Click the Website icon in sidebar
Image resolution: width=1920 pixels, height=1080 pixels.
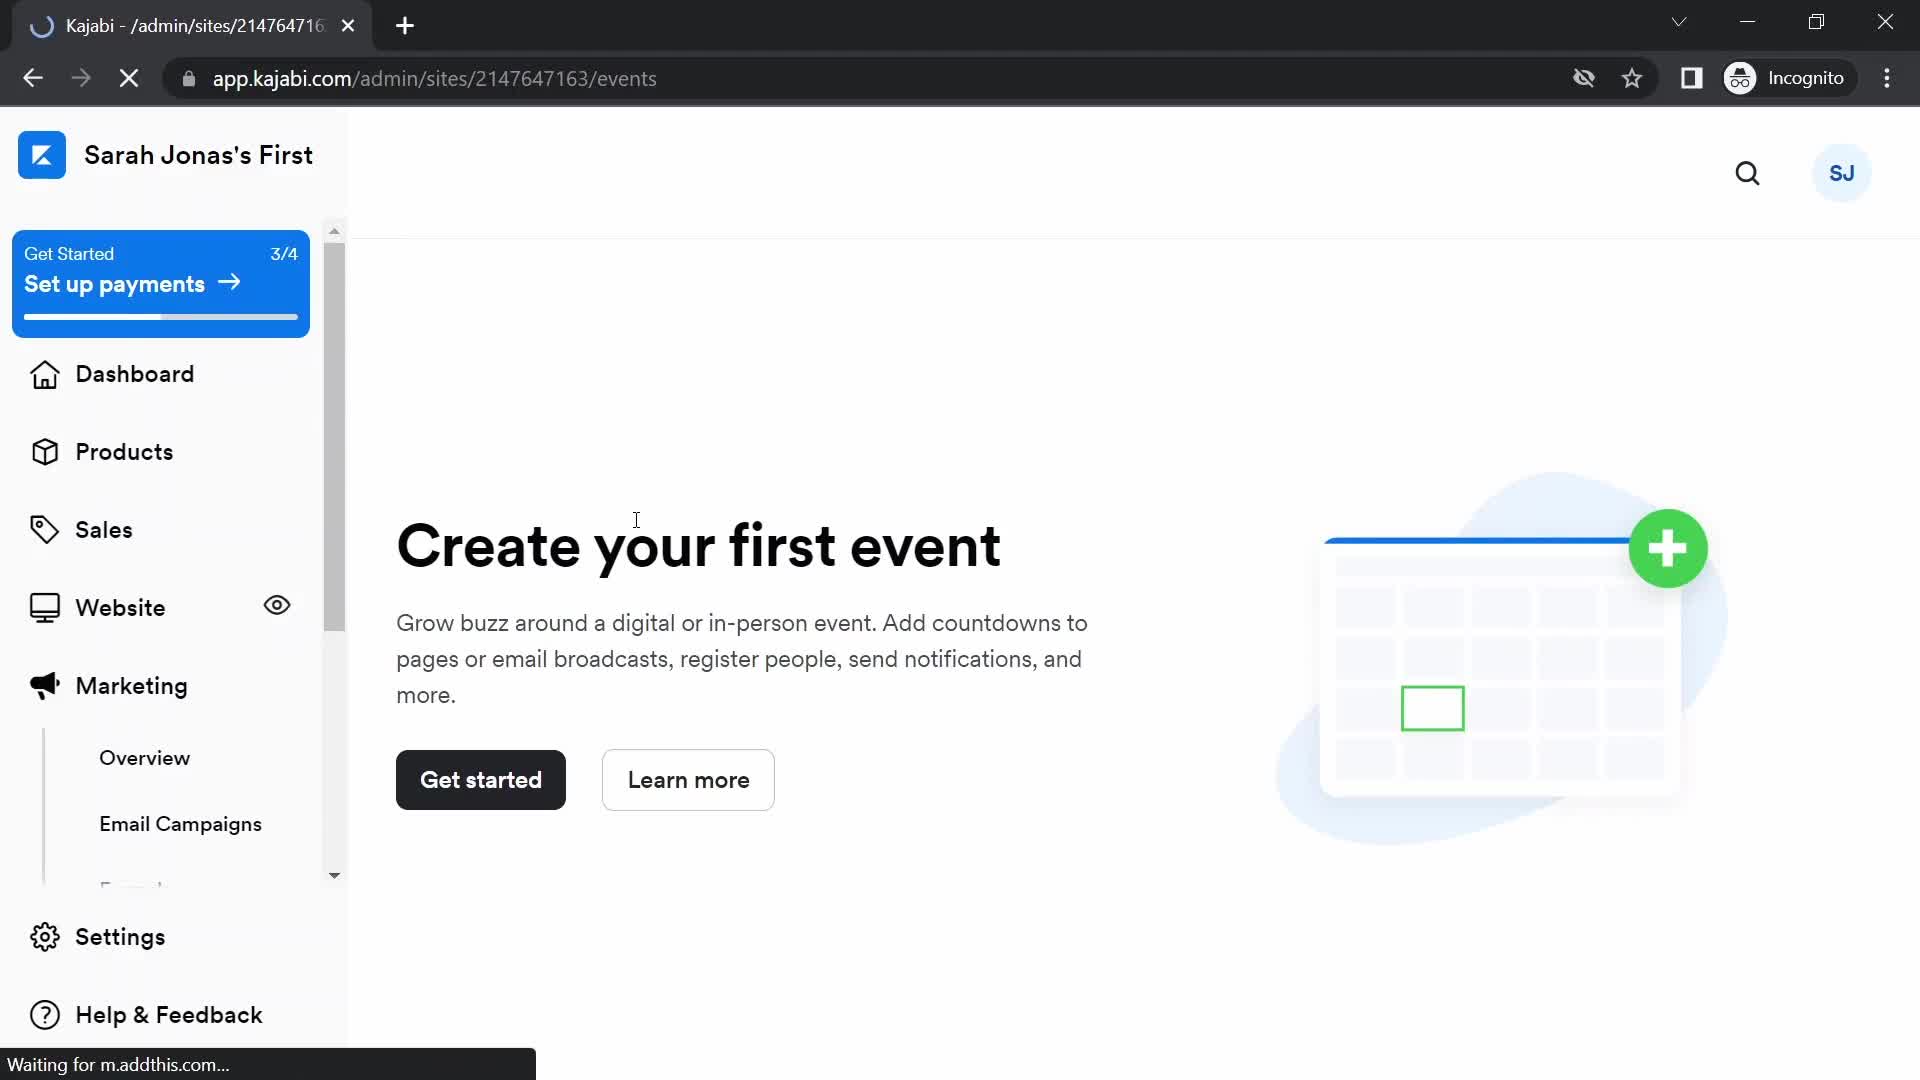(x=44, y=607)
